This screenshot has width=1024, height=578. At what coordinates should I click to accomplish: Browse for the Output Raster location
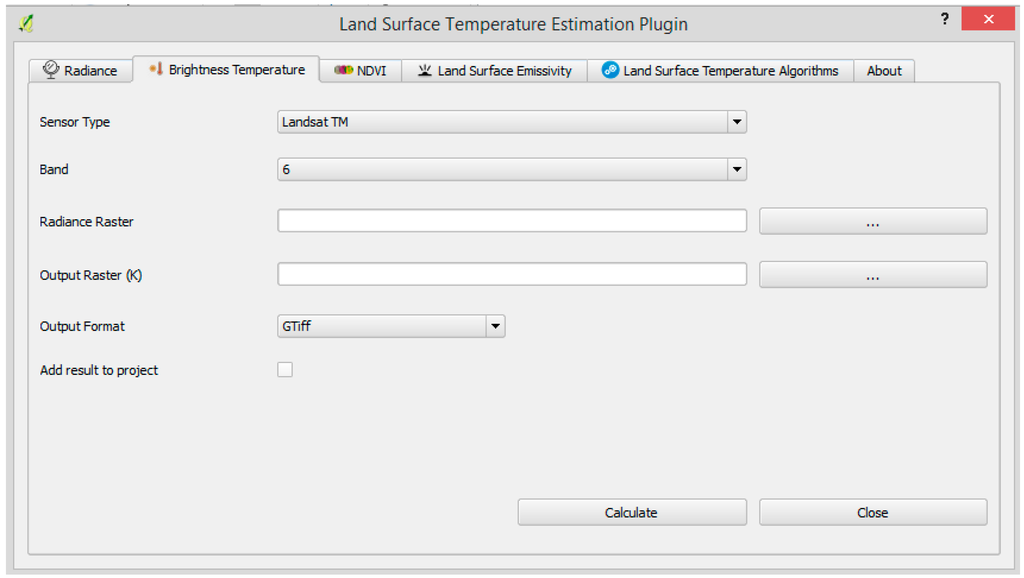pyautogui.click(x=872, y=274)
